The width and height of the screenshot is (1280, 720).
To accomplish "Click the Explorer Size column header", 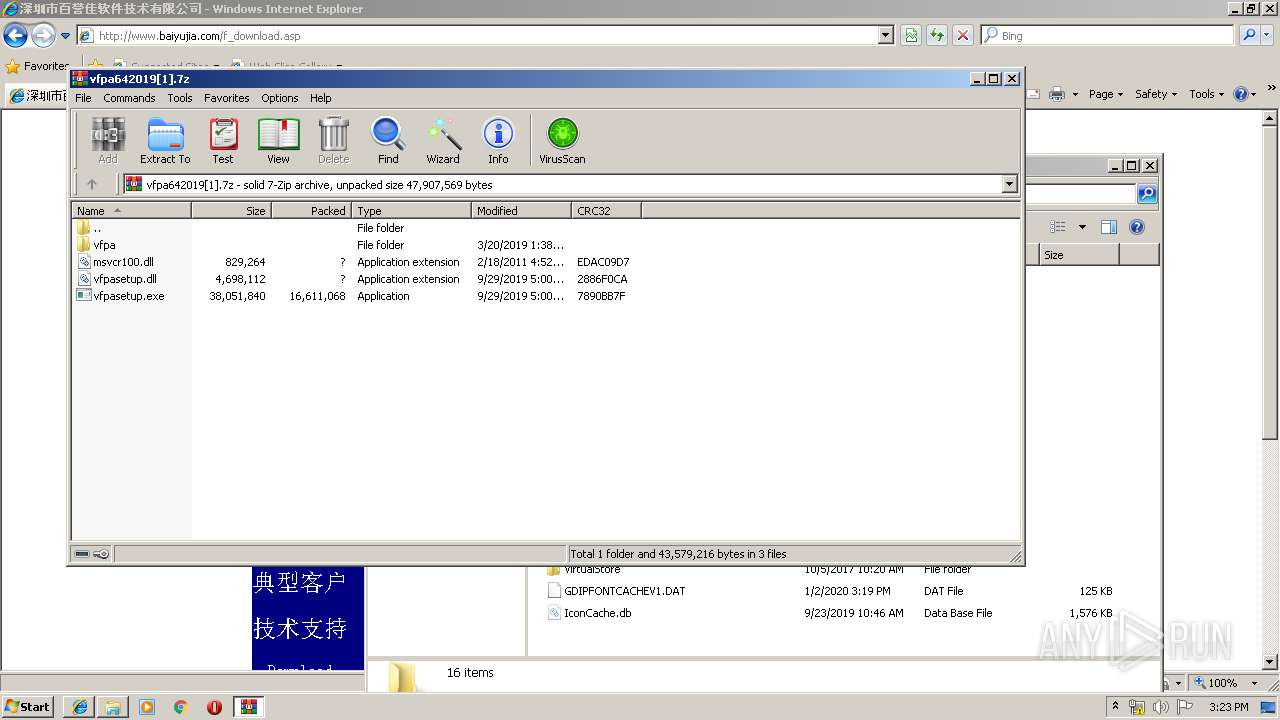I will 1078,255.
